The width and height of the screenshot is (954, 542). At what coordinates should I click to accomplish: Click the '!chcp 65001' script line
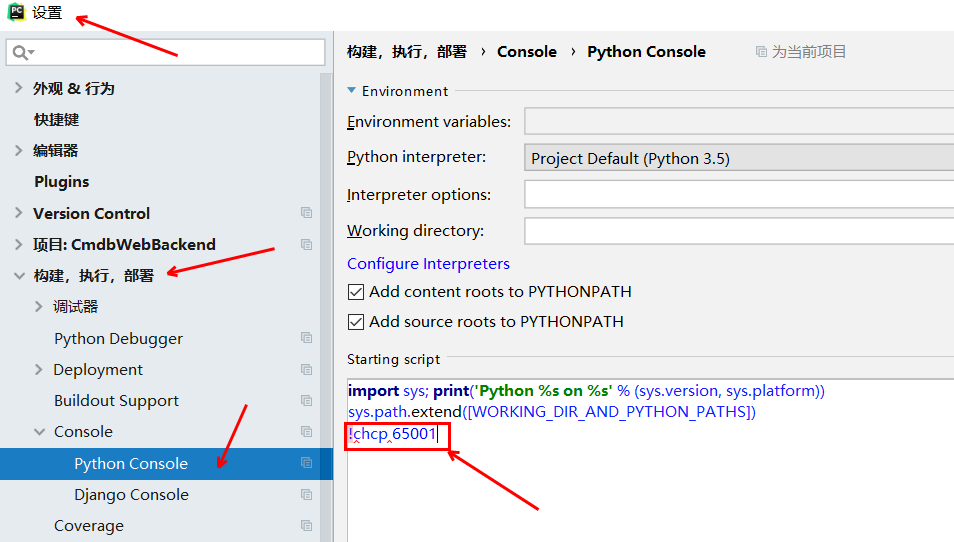392,434
